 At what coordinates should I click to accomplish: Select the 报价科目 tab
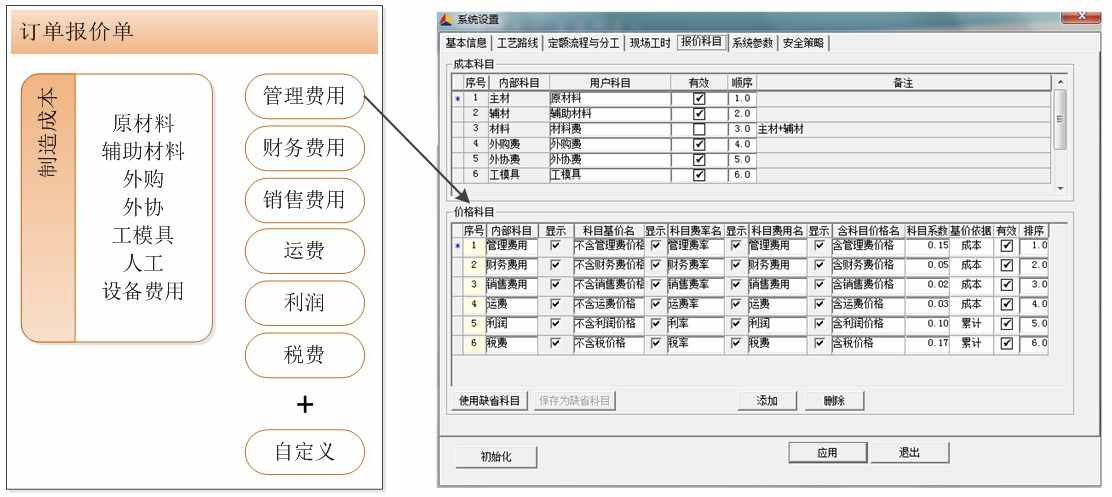(x=701, y=42)
